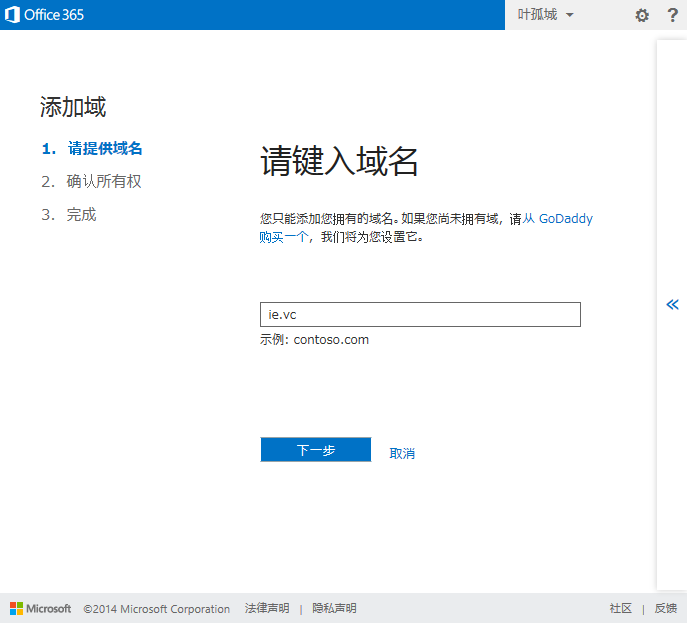Click the Office 365 logo icon
This screenshot has width=687, height=623.
[14, 15]
